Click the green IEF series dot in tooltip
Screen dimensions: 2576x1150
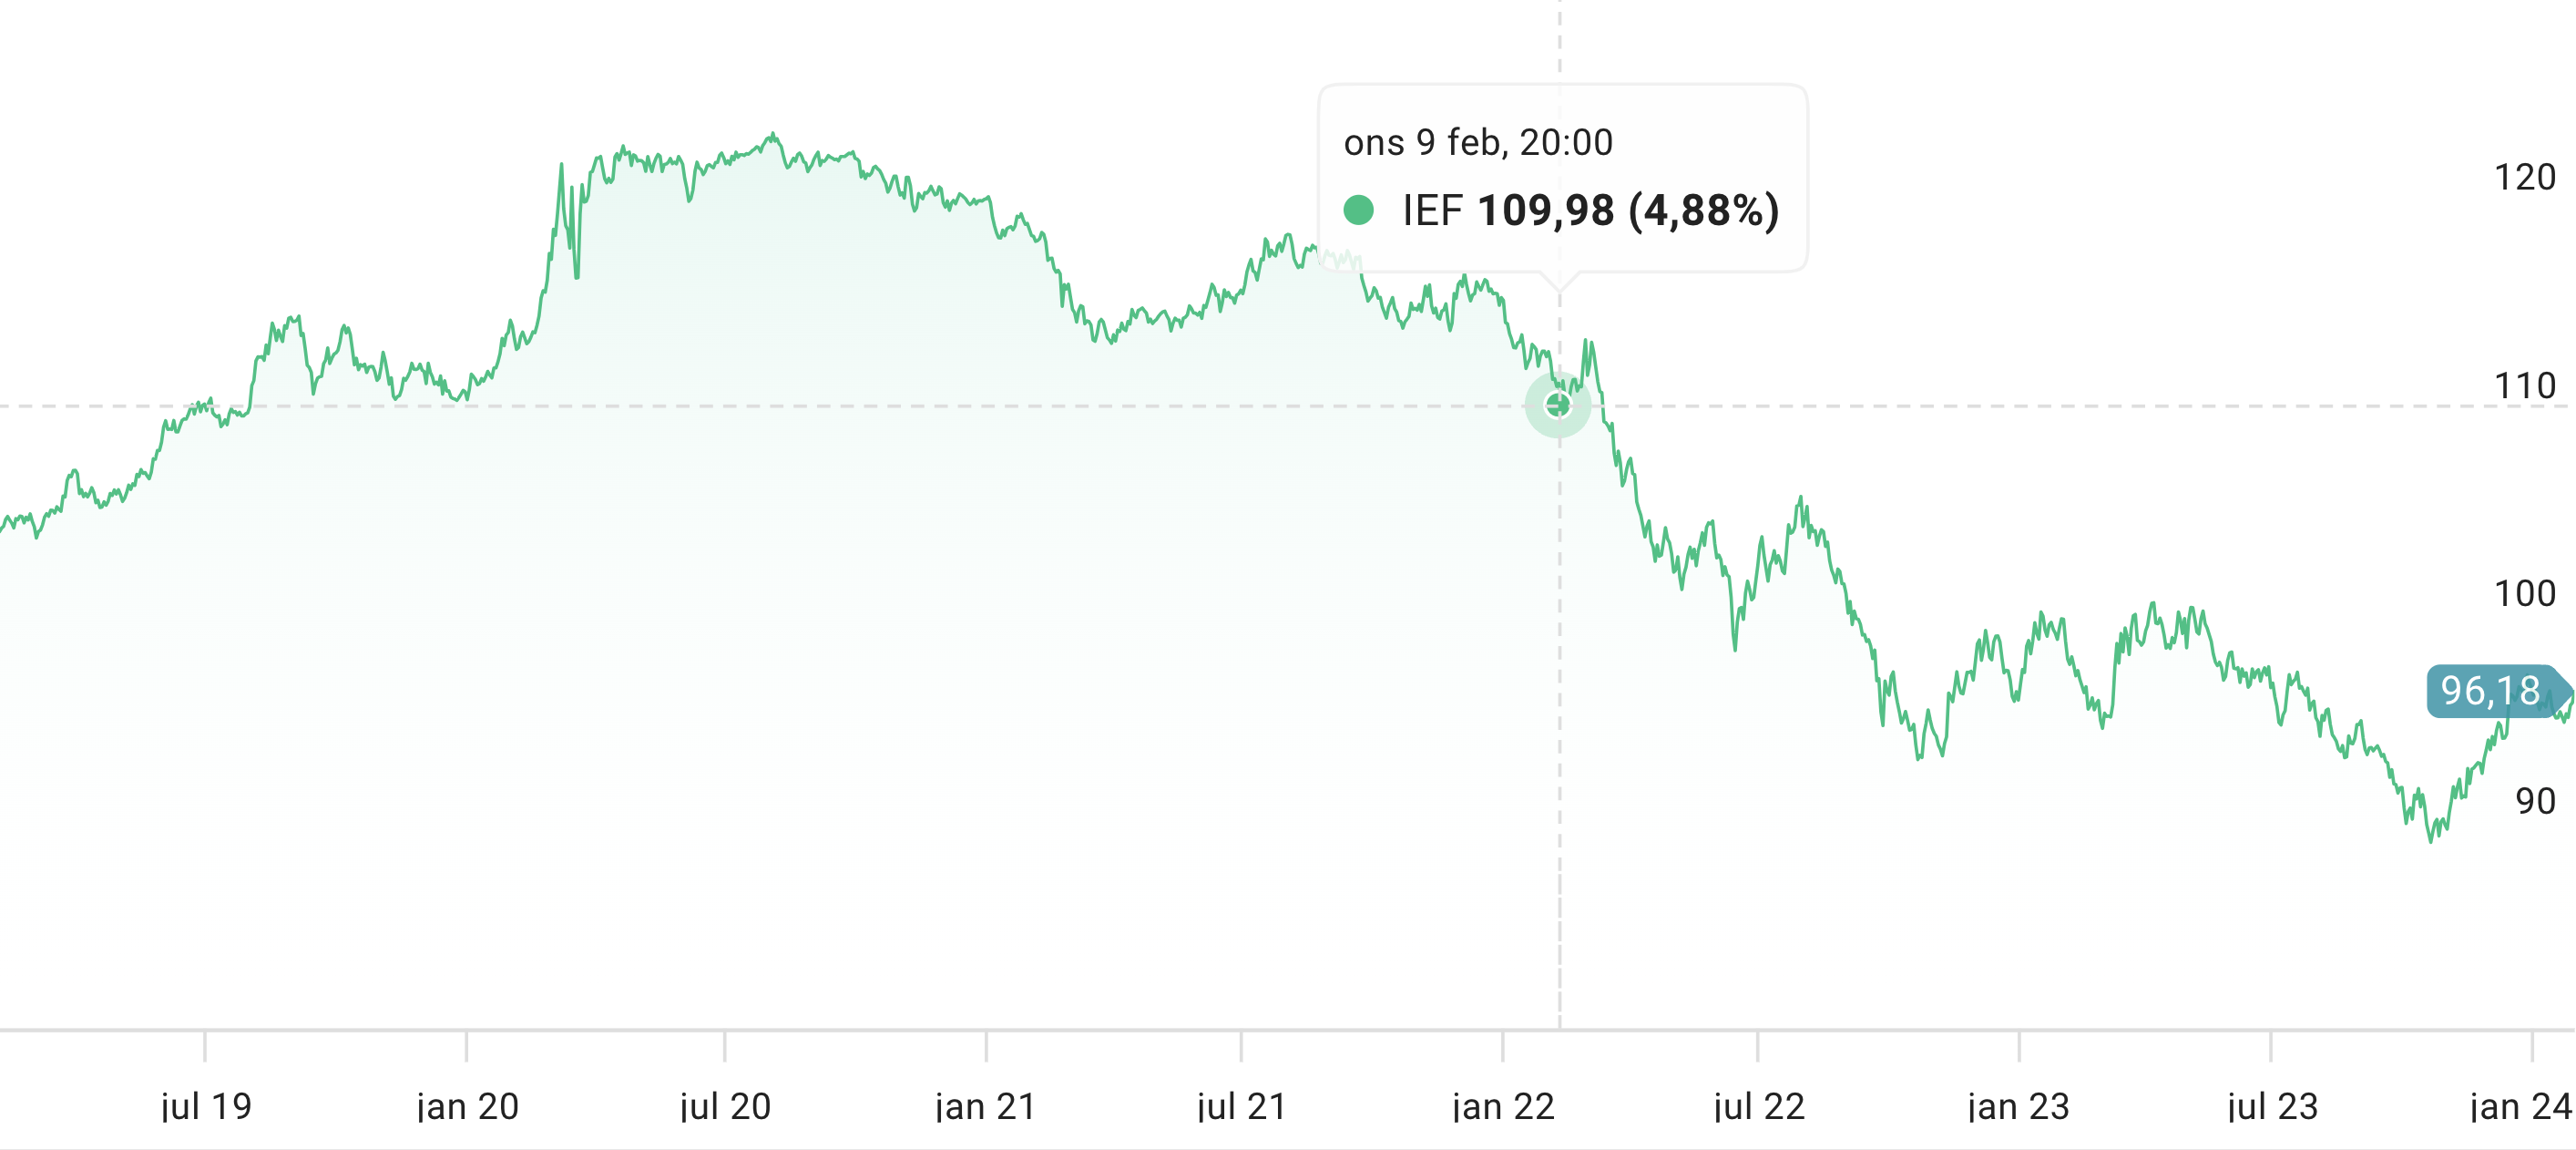(1358, 210)
